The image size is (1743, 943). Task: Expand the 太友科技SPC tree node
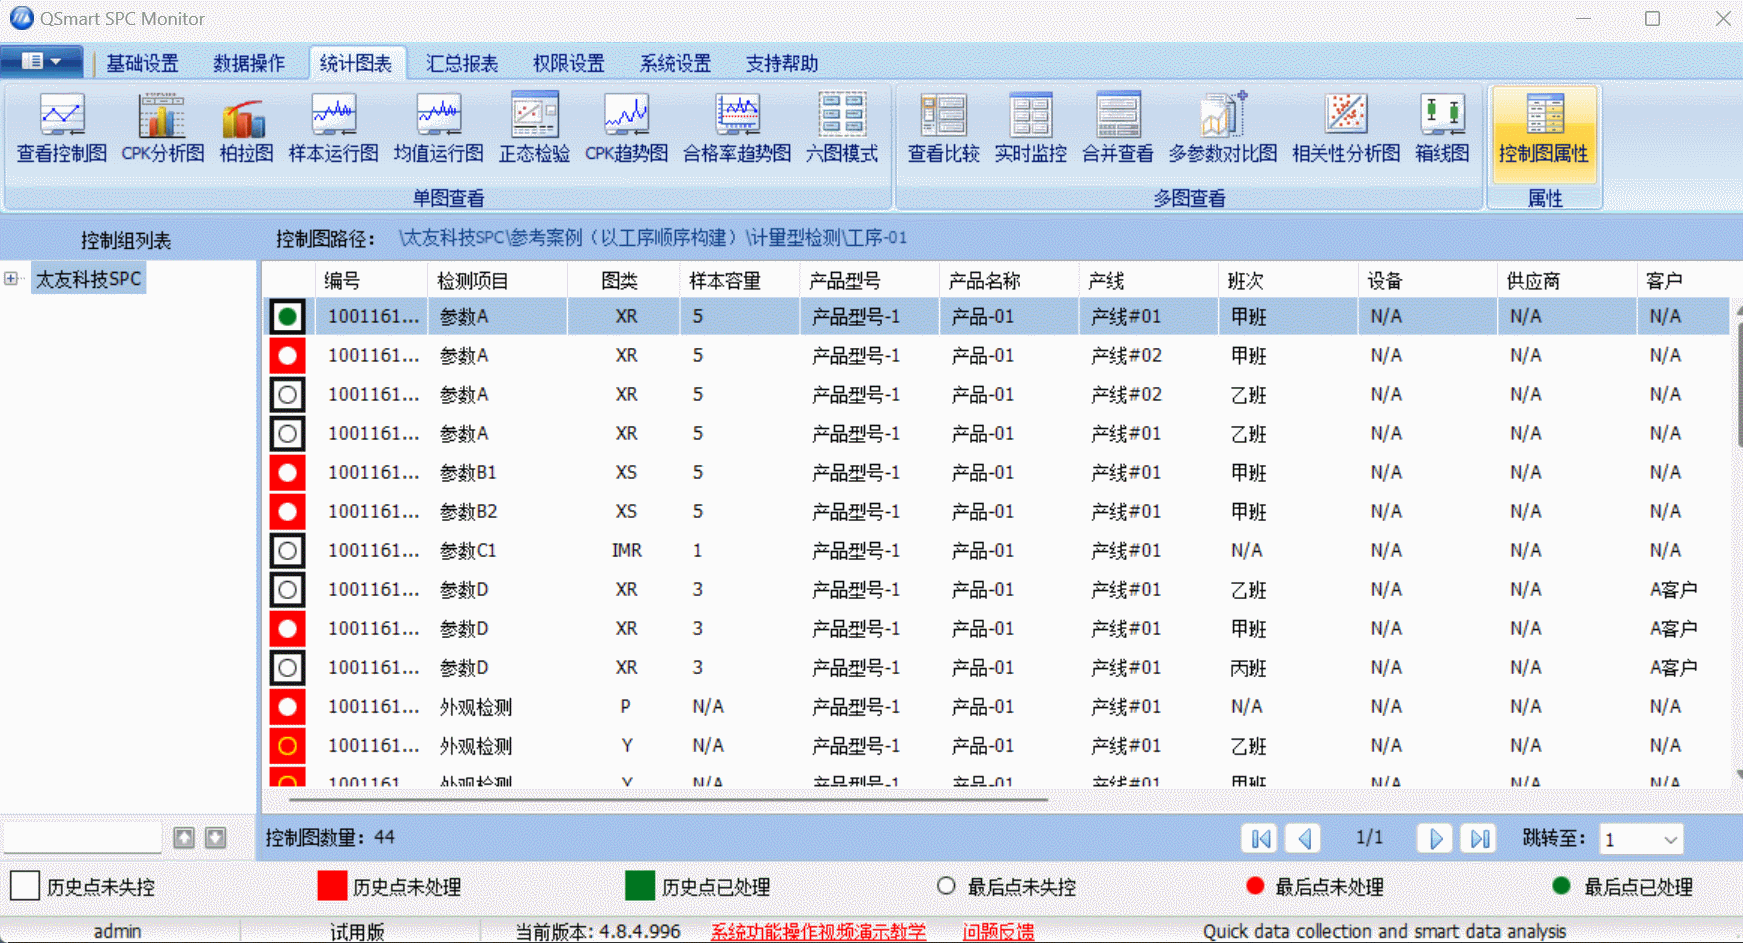[x=11, y=278]
